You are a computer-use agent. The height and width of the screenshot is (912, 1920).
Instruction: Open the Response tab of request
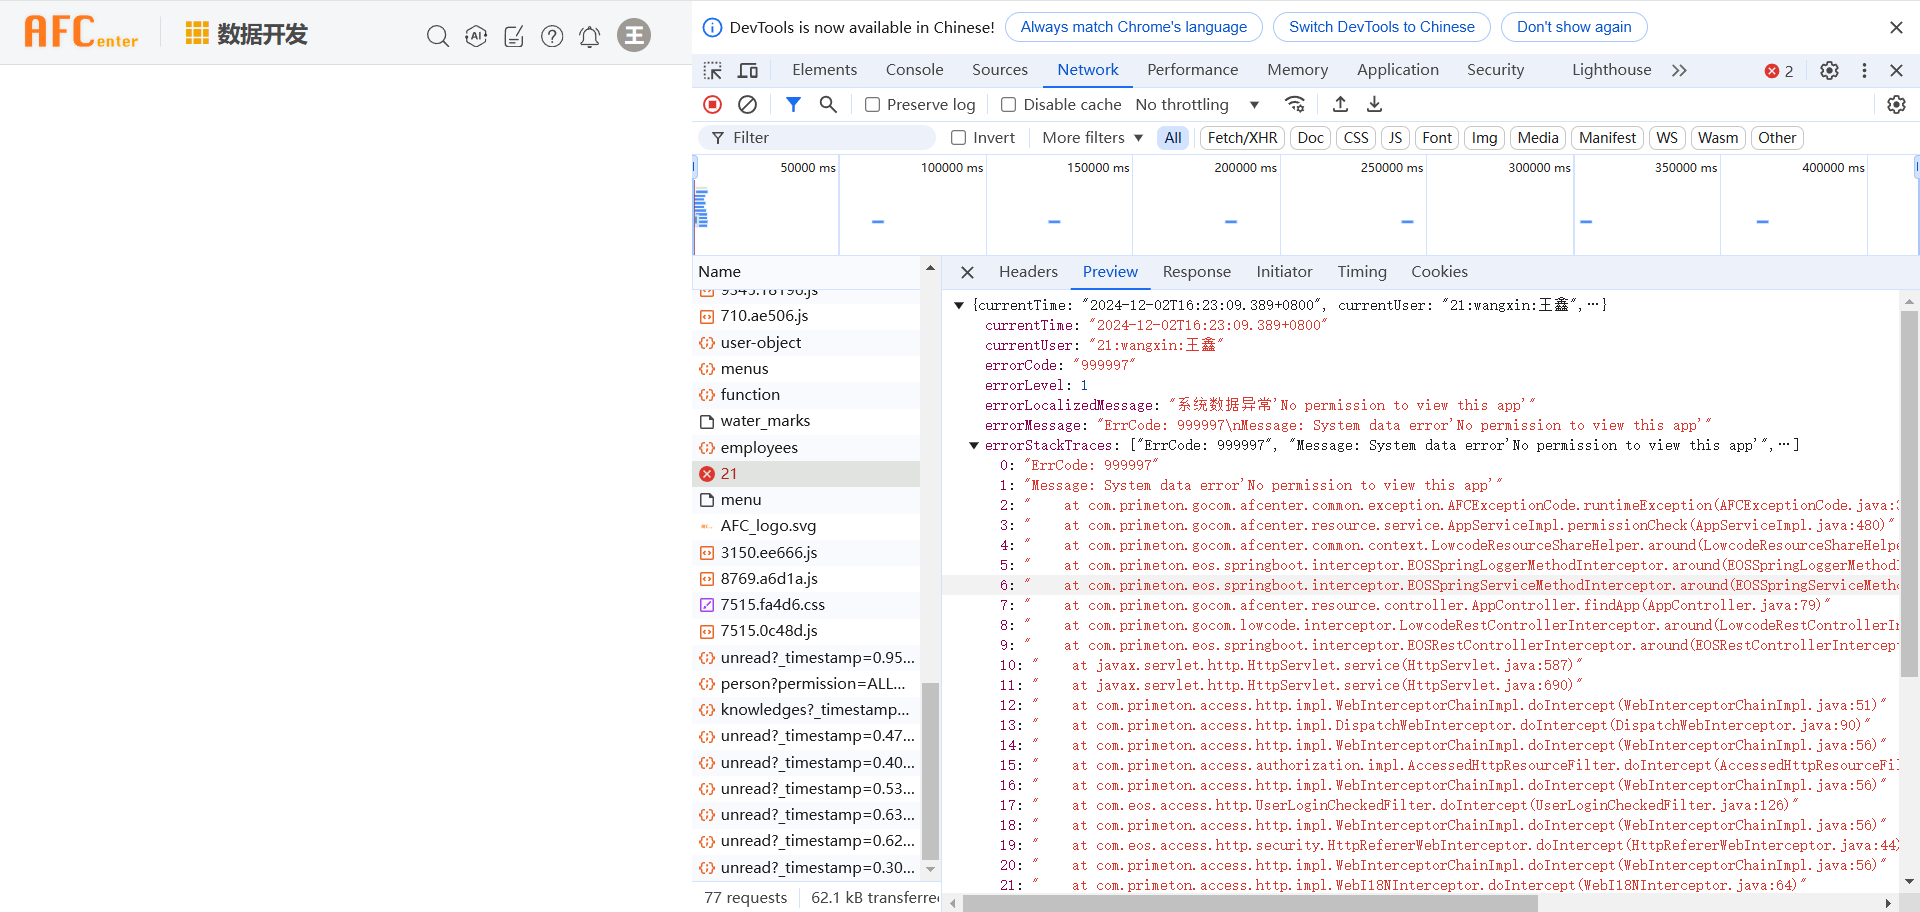pyautogui.click(x=1196, y=272)
